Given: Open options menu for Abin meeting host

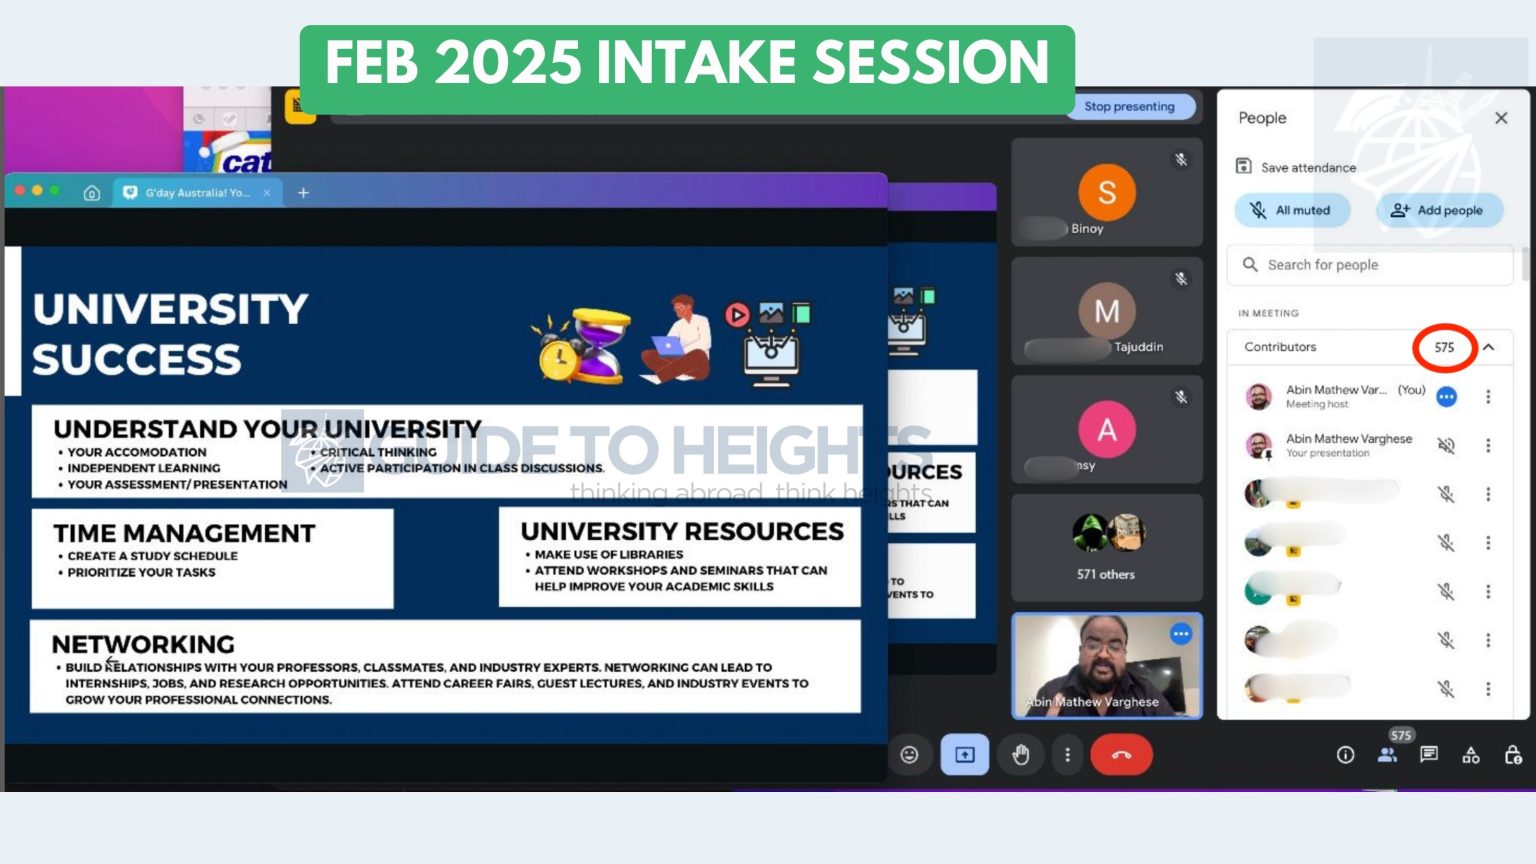Looking at the screenshot, I should [x=1488, y=397].
